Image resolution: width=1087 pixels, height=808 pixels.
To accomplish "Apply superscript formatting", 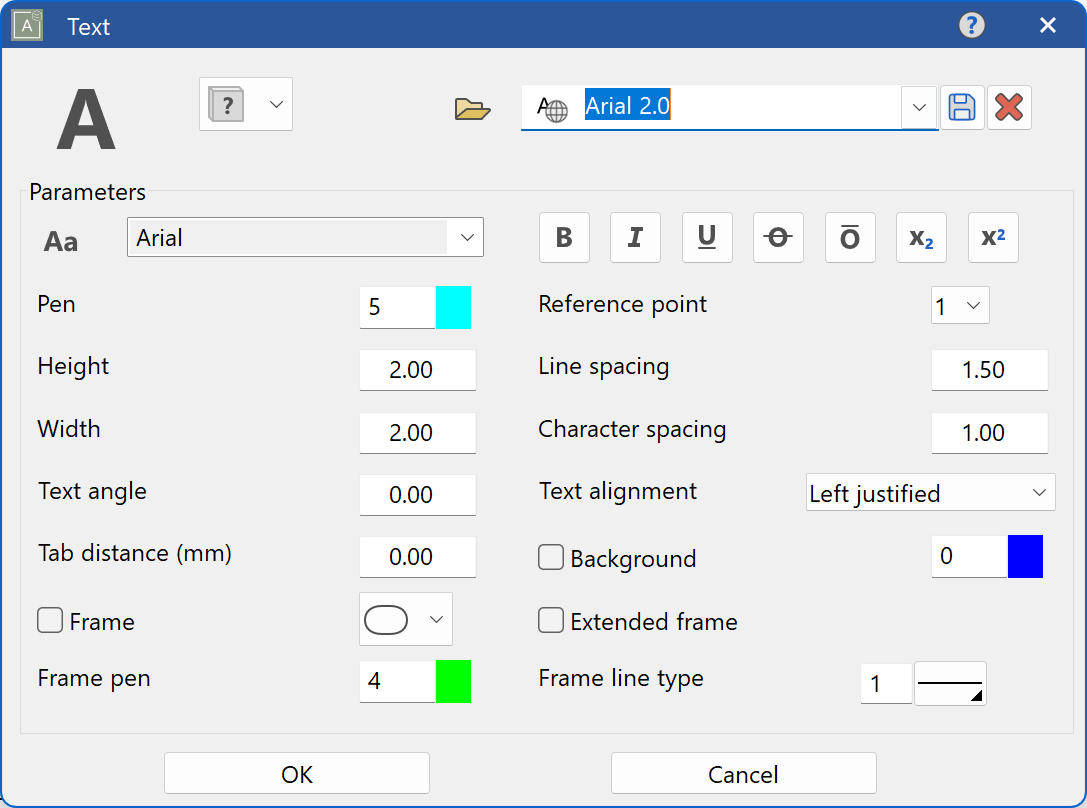I will point(993,237).
